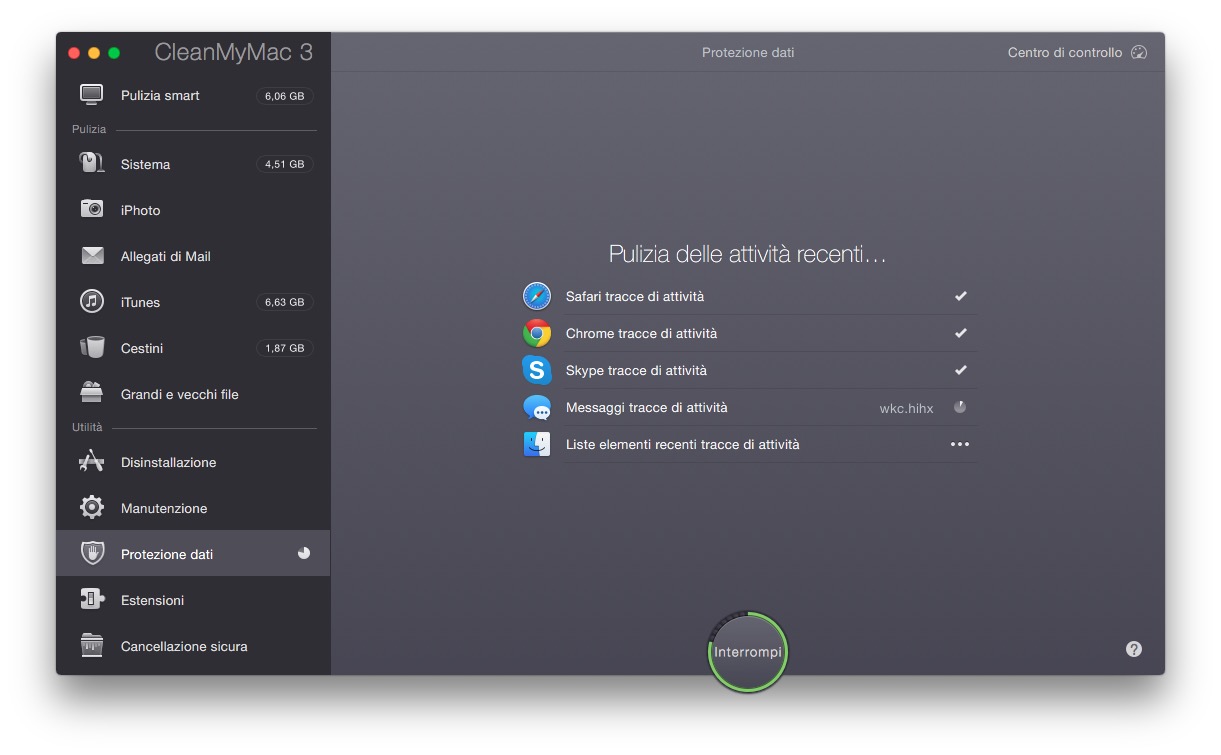Open the Sistema module label
The width and height of the screenshot is (1221, 755).
145,164
